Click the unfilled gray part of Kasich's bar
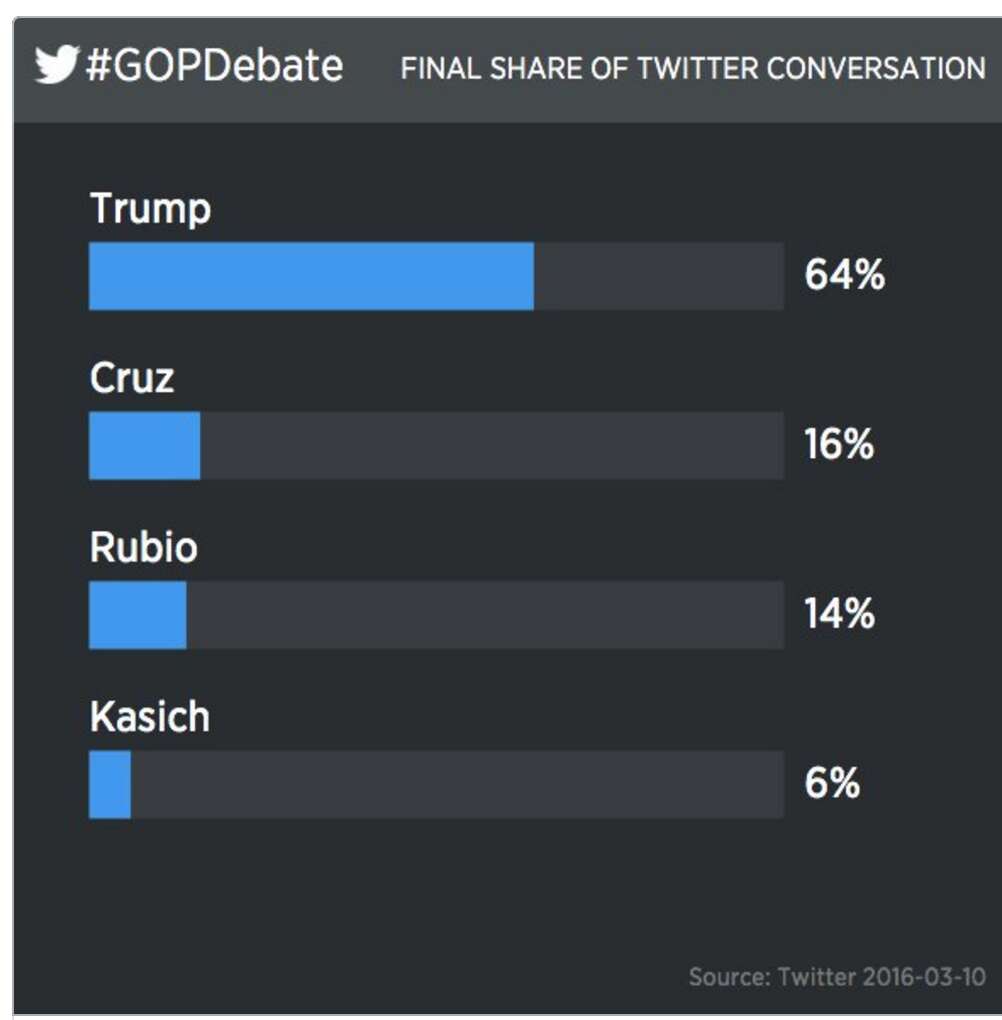 456,784
